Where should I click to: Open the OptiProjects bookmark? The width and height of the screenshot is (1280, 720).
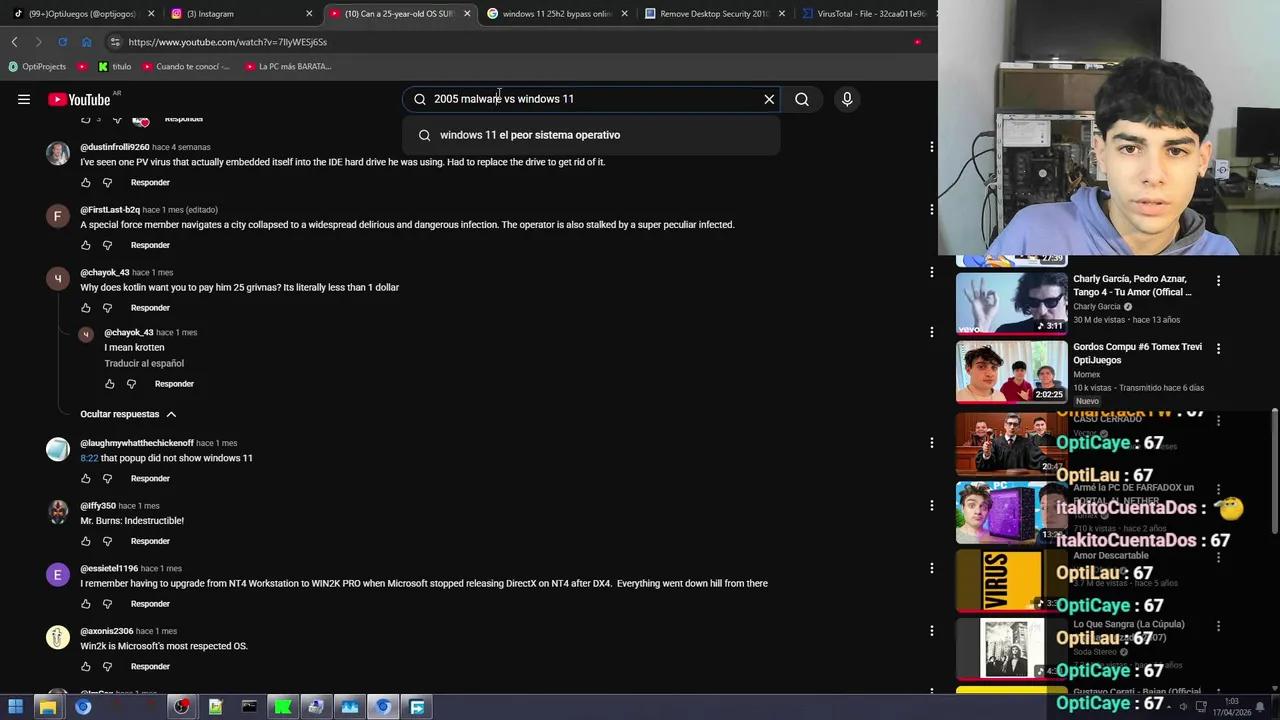(37, 67)
